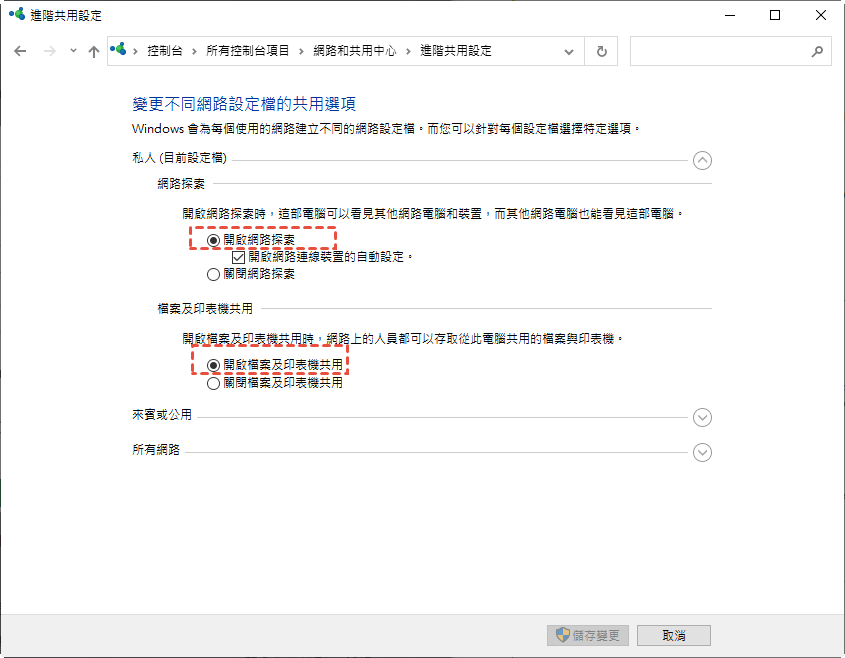Toggle 開啟網路連線裝置的自動設定 checkbox
Image resolution: width=845 pixels, height=658 pixels.
click(238, 258)
